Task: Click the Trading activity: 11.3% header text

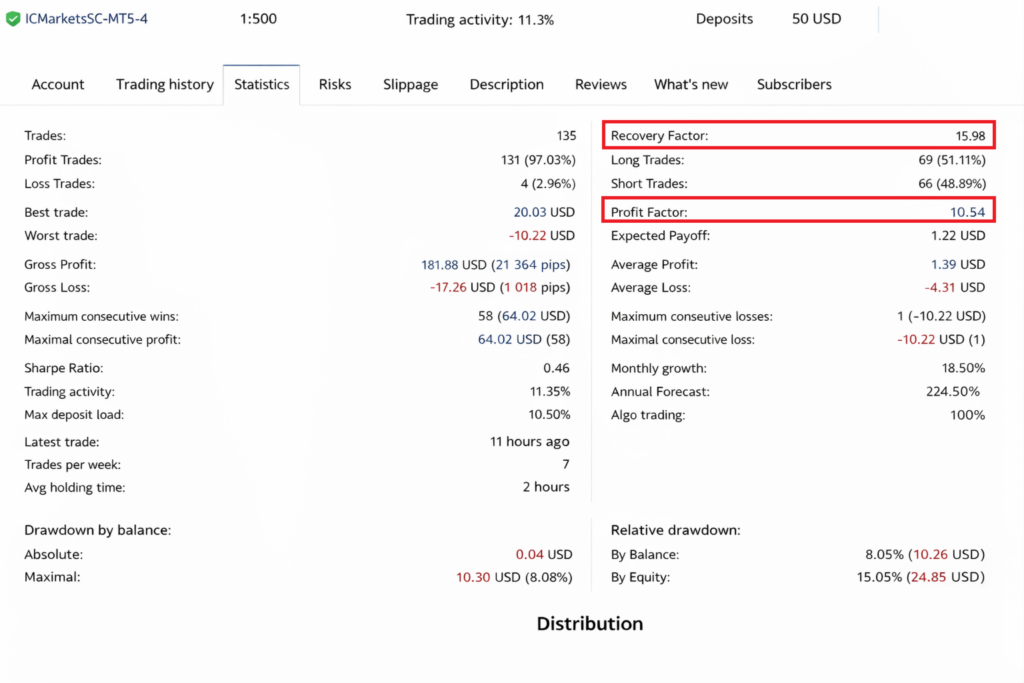Action: [x=479, y=20]
